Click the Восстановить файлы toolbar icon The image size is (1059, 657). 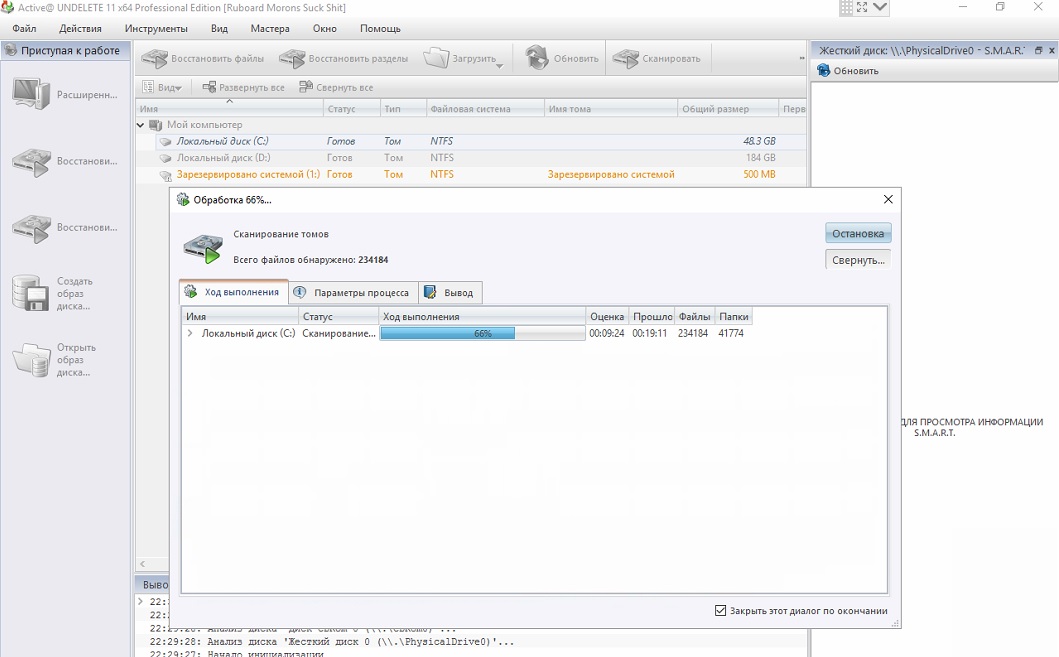pos(155,59)
